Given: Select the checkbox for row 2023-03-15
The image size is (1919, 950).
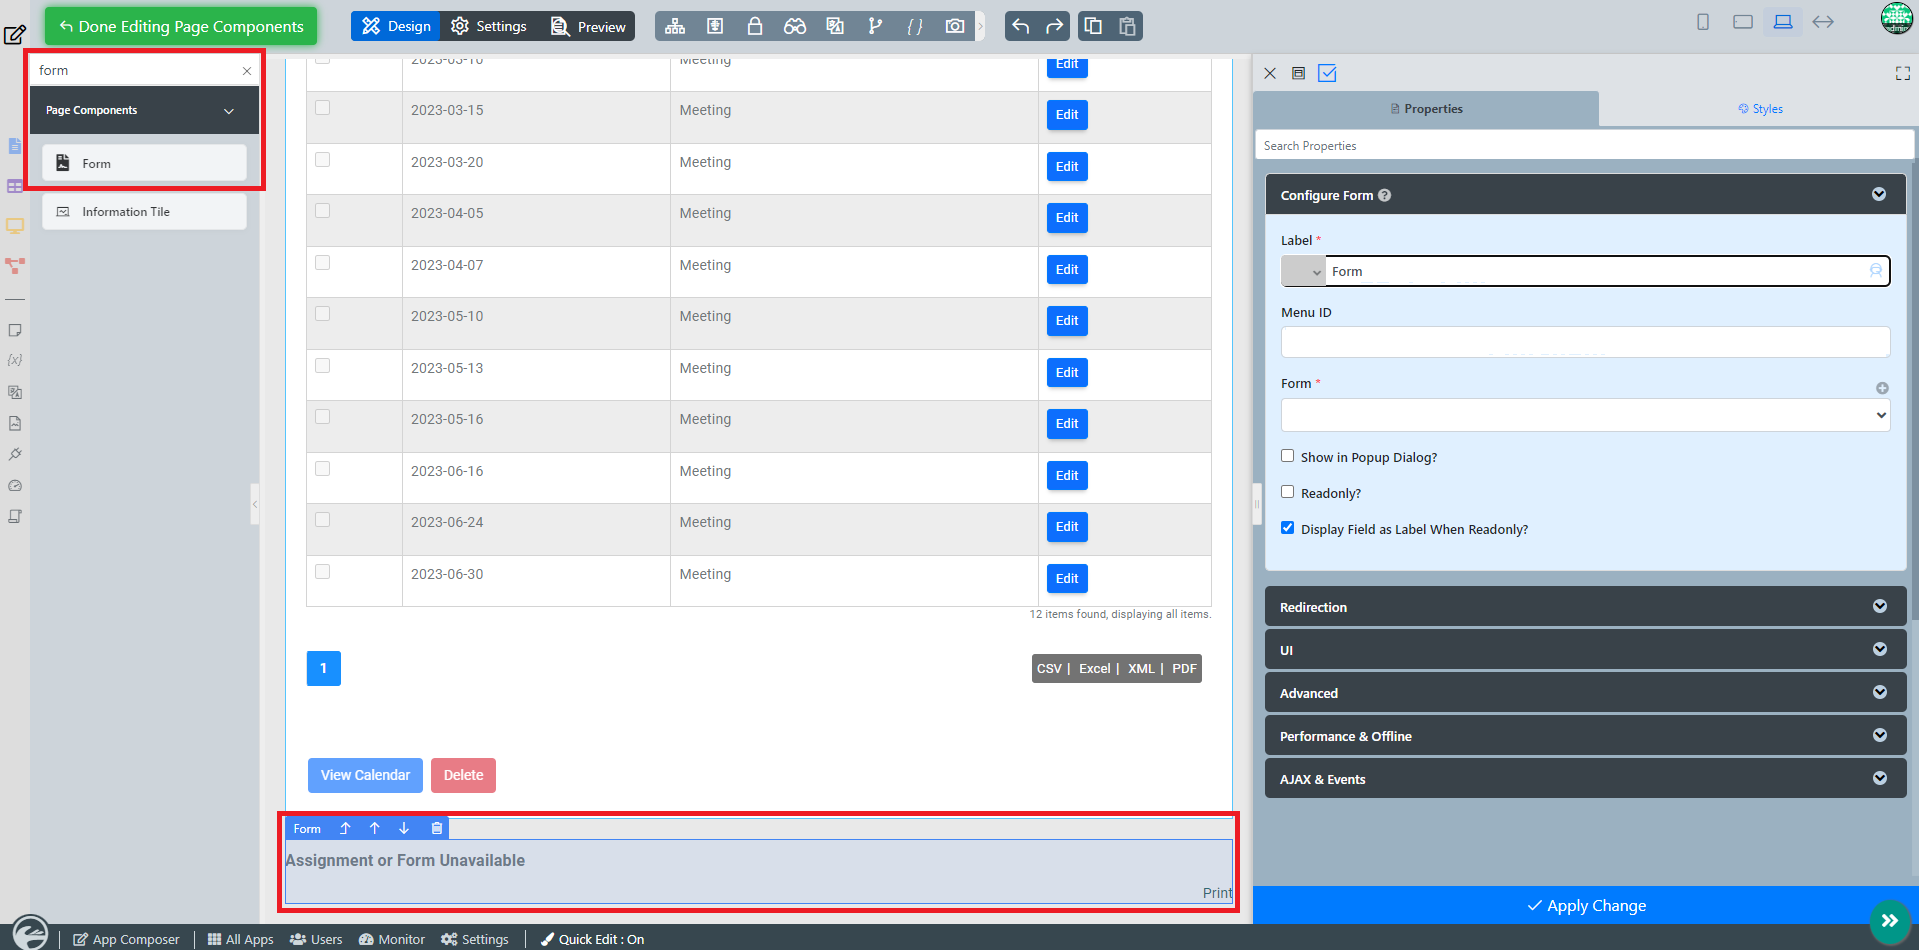Looking at the screenshot, I should pos(322,108).
